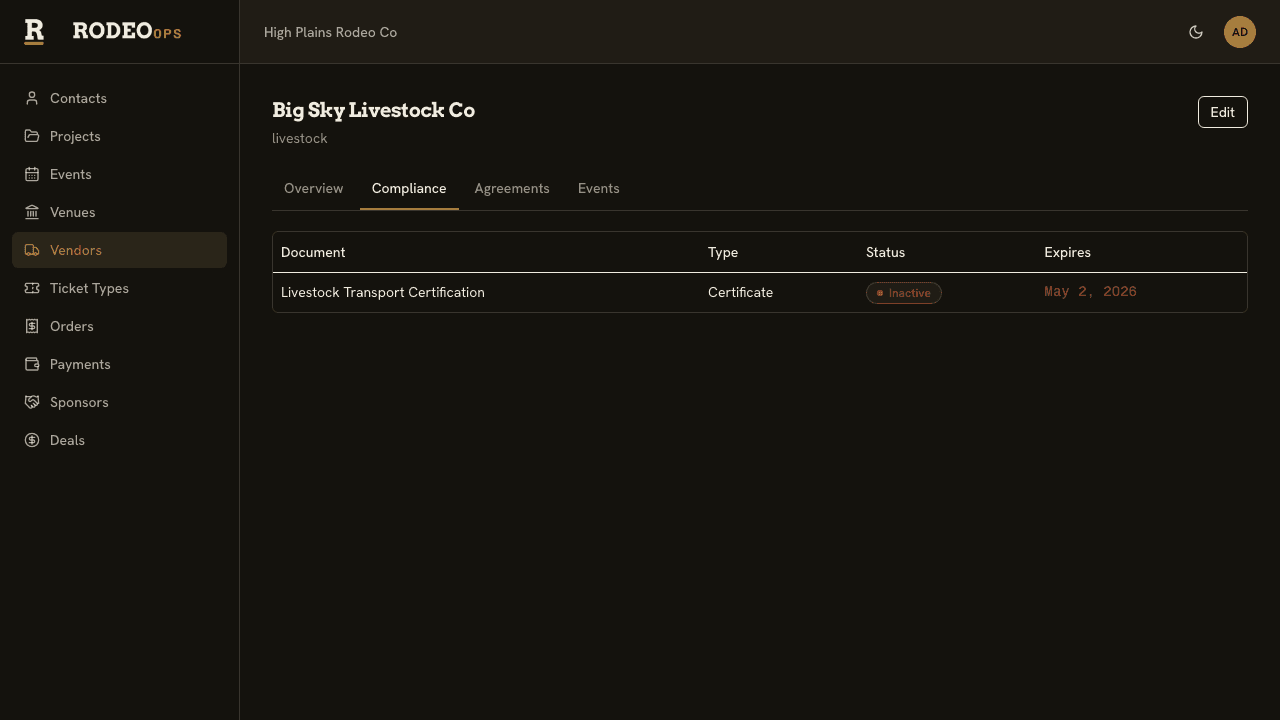
Task: Open the Sponsors label in the sidebar
Action: 79,402
